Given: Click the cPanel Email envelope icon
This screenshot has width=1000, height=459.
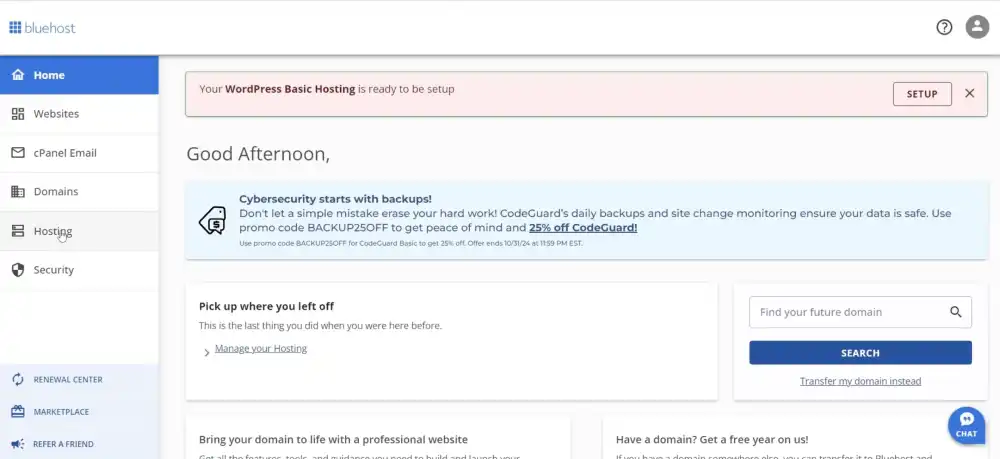Looking at the screenshot, I should (x=18, y=153).
